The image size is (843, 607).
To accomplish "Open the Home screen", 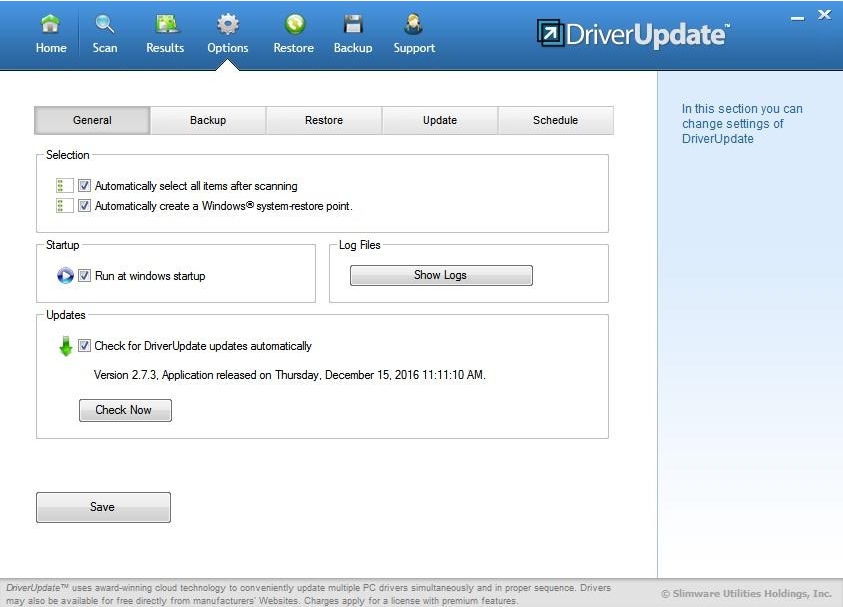I will click(50, 31).
